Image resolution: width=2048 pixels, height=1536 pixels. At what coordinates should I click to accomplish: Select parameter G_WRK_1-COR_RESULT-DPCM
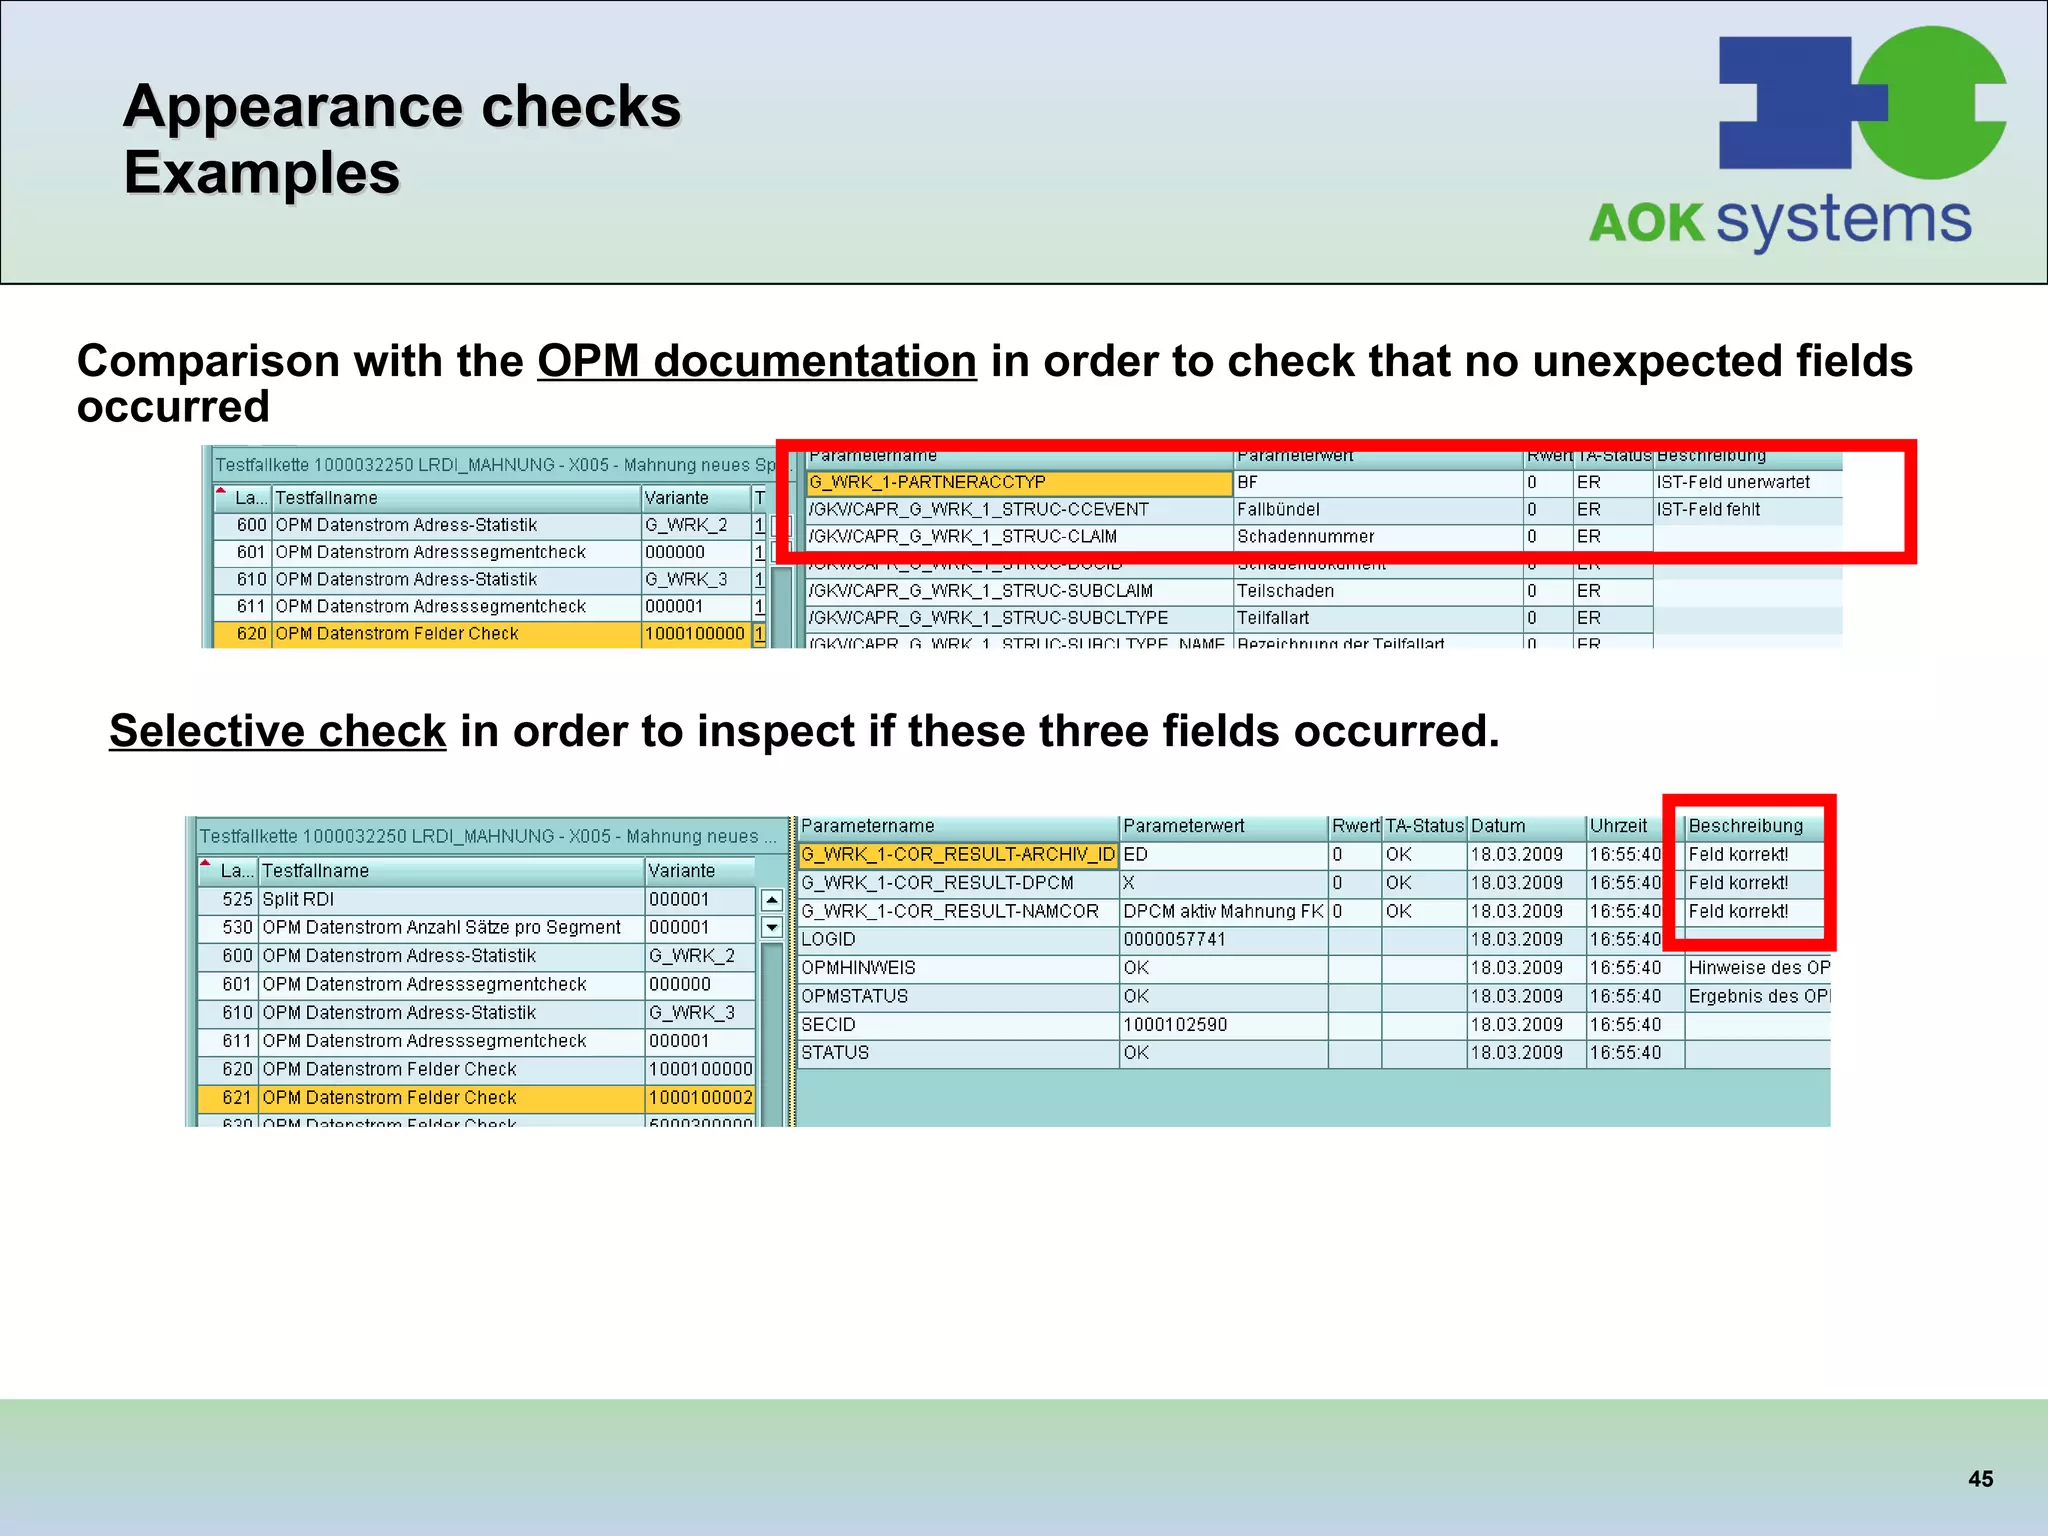[x=958, y=884]
